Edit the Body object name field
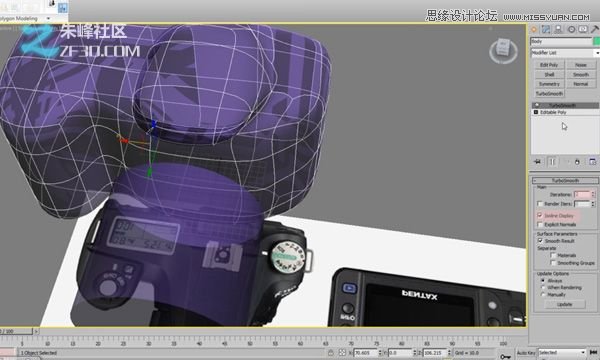Viewport: 600px width, 360px height. point(561,41)
